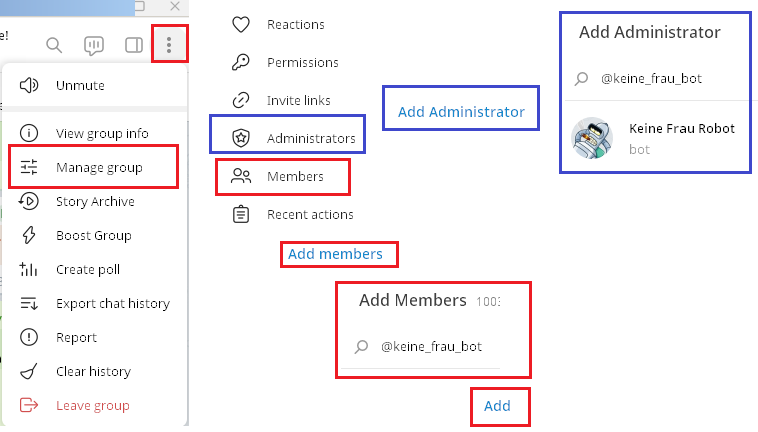Click the Add members link
758x432 pixels.
tap(335, 254)
